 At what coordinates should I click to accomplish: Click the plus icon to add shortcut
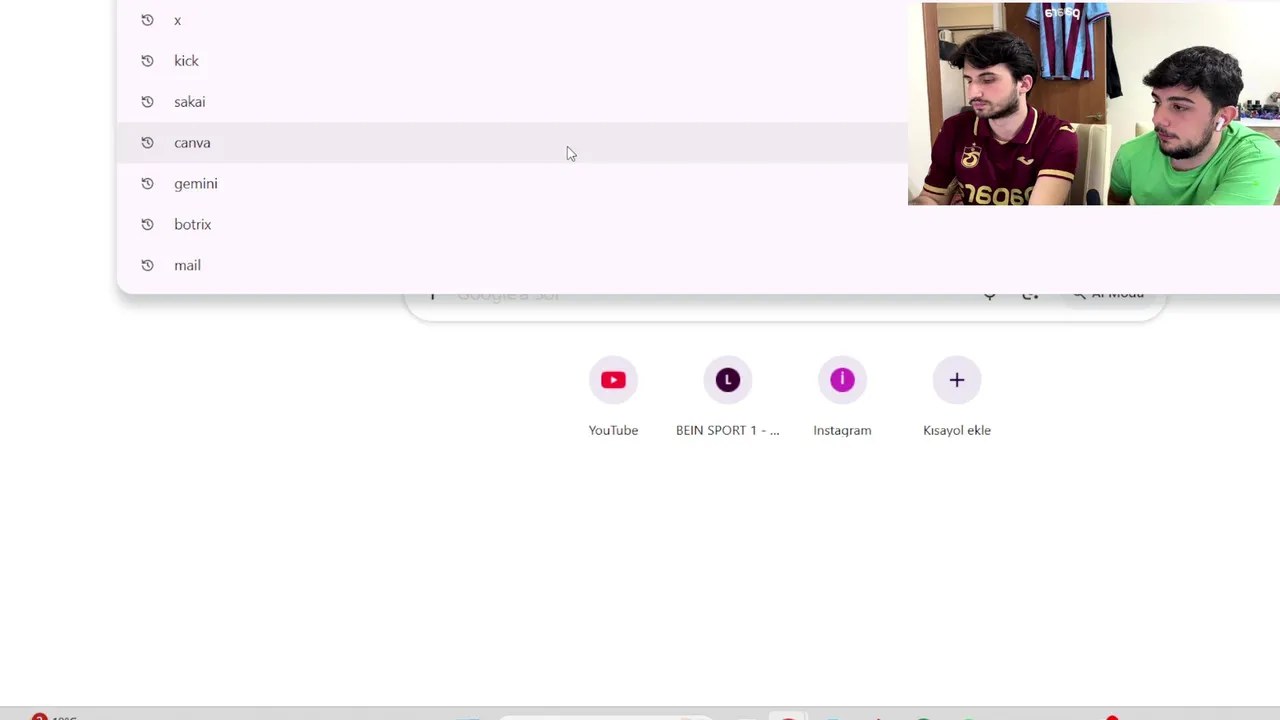tap(957, 380)
